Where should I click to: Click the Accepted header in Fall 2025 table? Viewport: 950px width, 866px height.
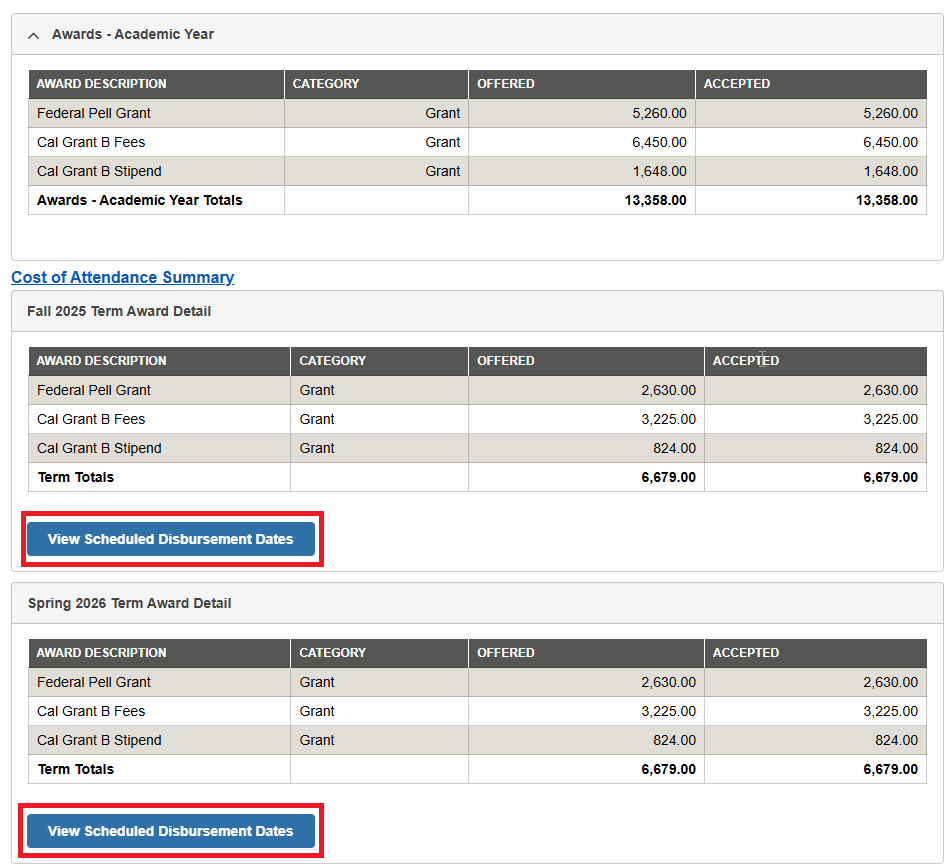tap(746, 361)
